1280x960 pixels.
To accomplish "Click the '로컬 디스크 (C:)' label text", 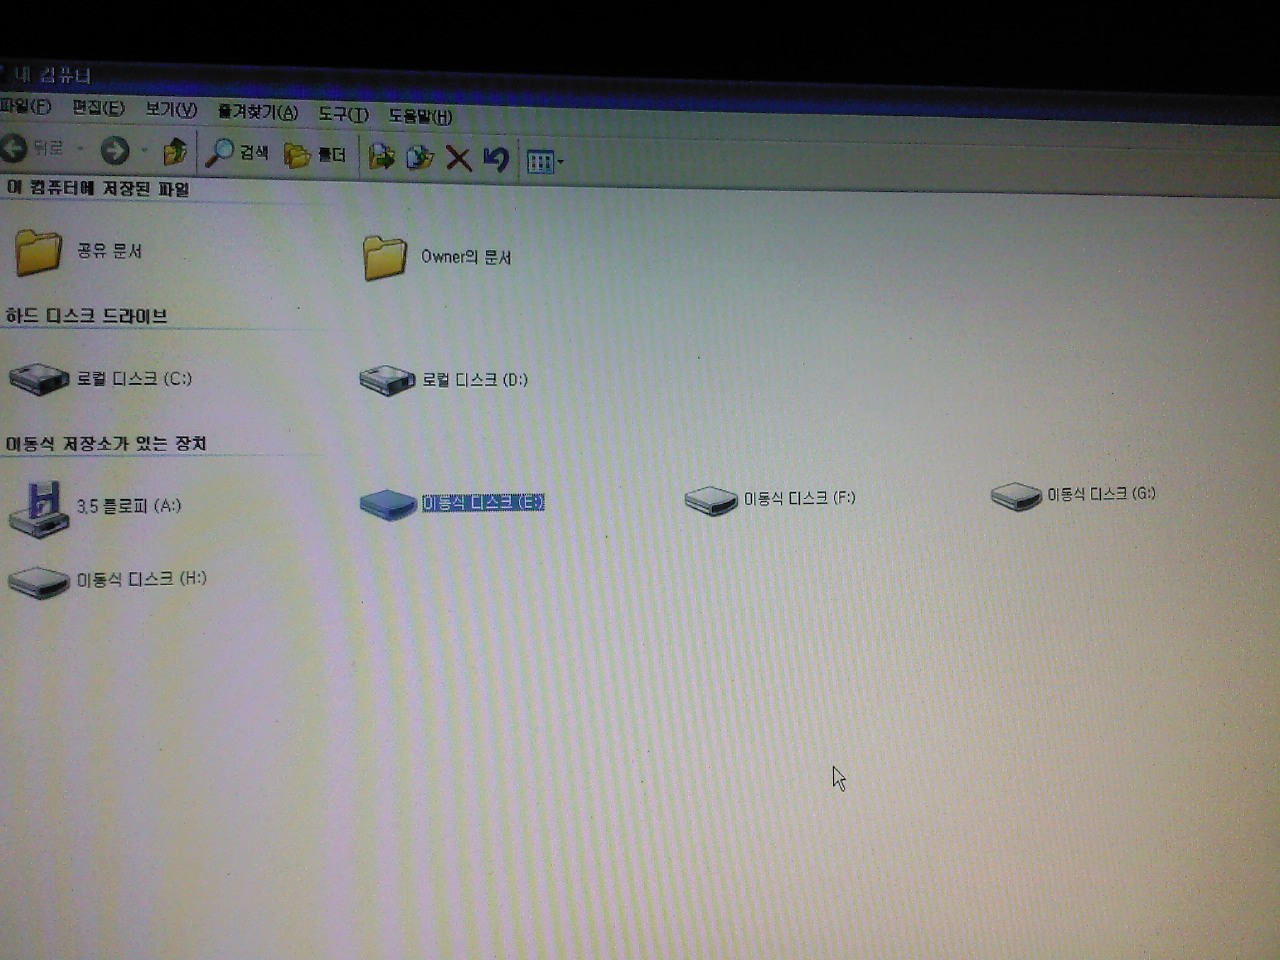I will coord(134,378).
